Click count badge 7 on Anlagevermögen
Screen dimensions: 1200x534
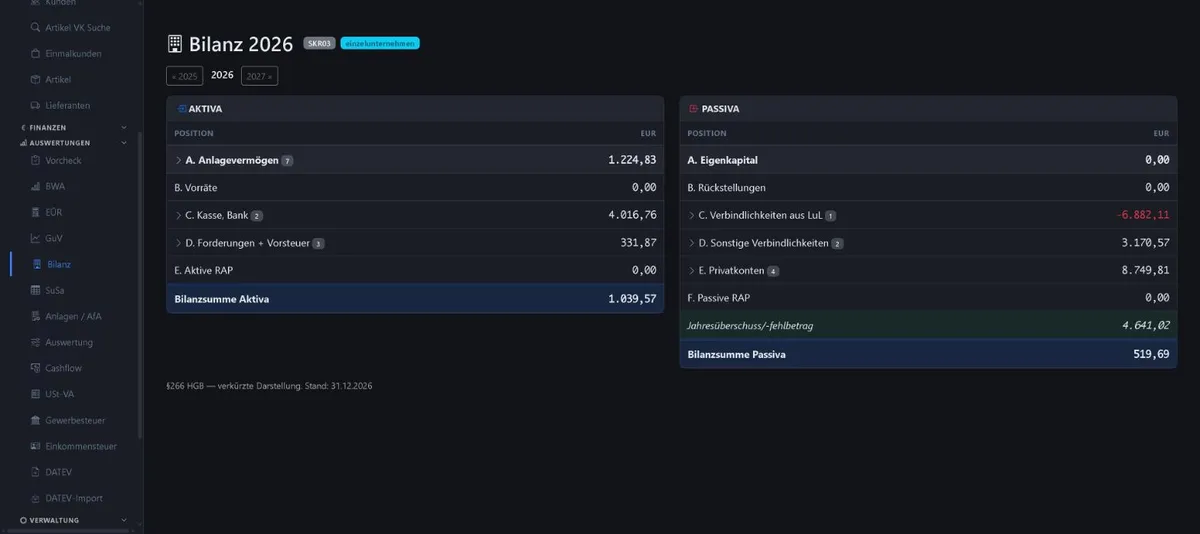[x=287, y=161]
